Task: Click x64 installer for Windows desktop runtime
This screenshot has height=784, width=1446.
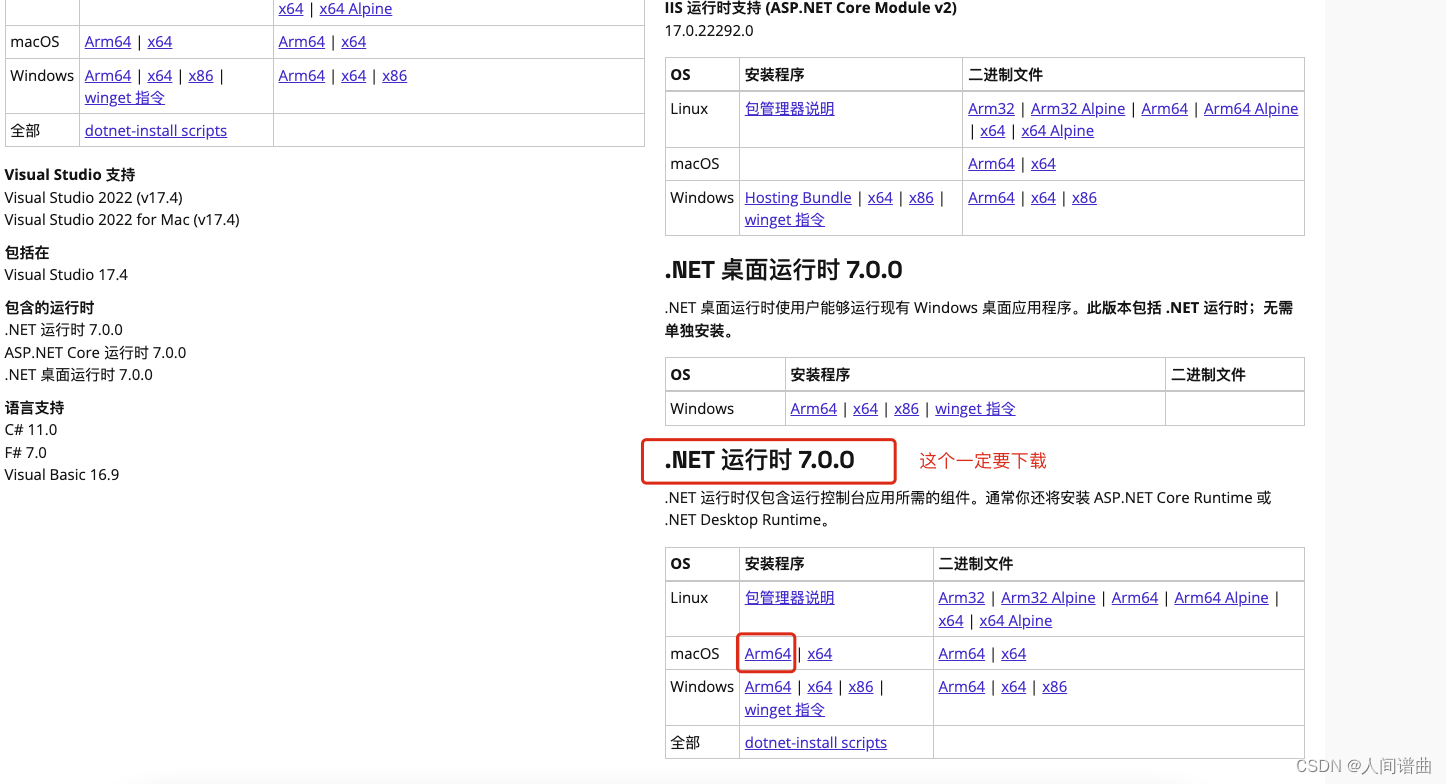Action: click(x=864, y=408)
